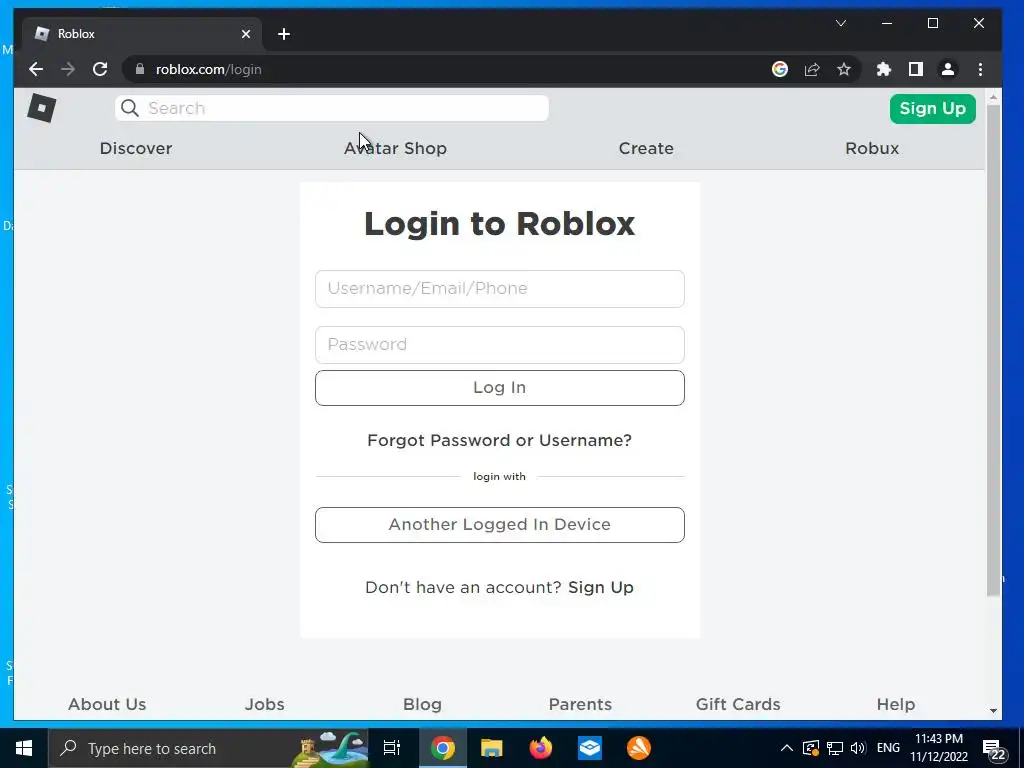The height and width of the screenshot is (768, 1024).
Task: Bookmark this tab with the star icon
Action: coord(844,69)
